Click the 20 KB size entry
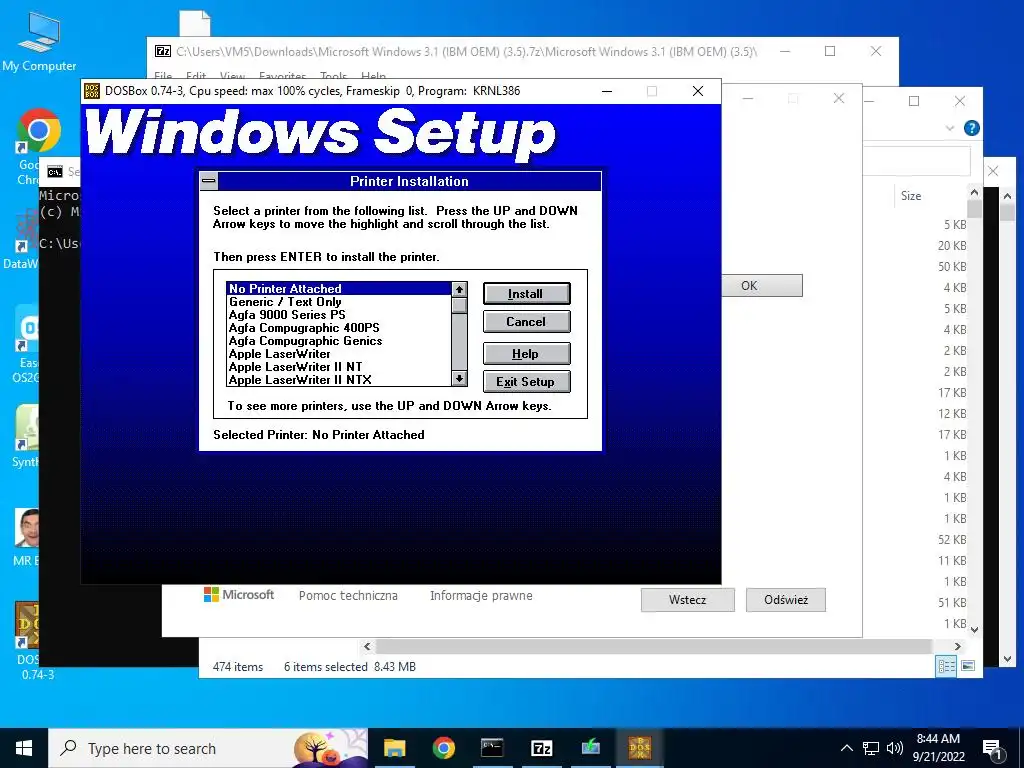Viewport: 1024px width, 768px height. tap(952, 246)
